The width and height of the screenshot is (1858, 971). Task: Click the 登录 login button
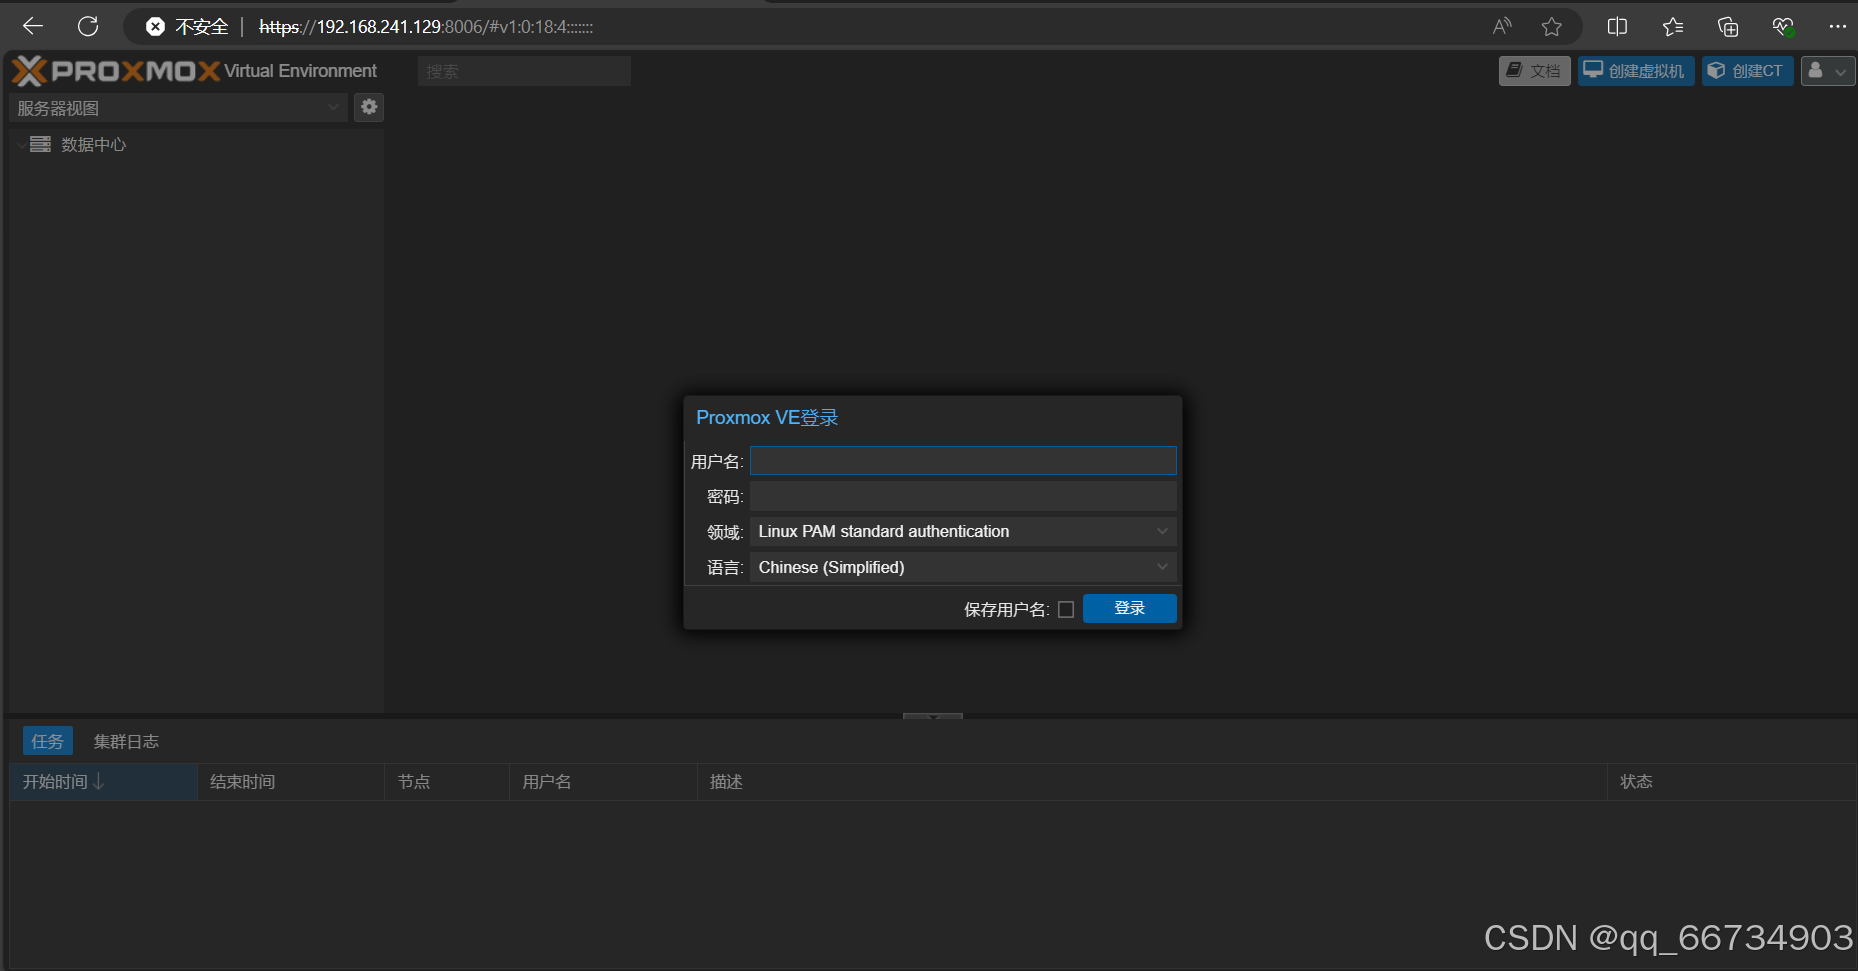pos(1130,608)
